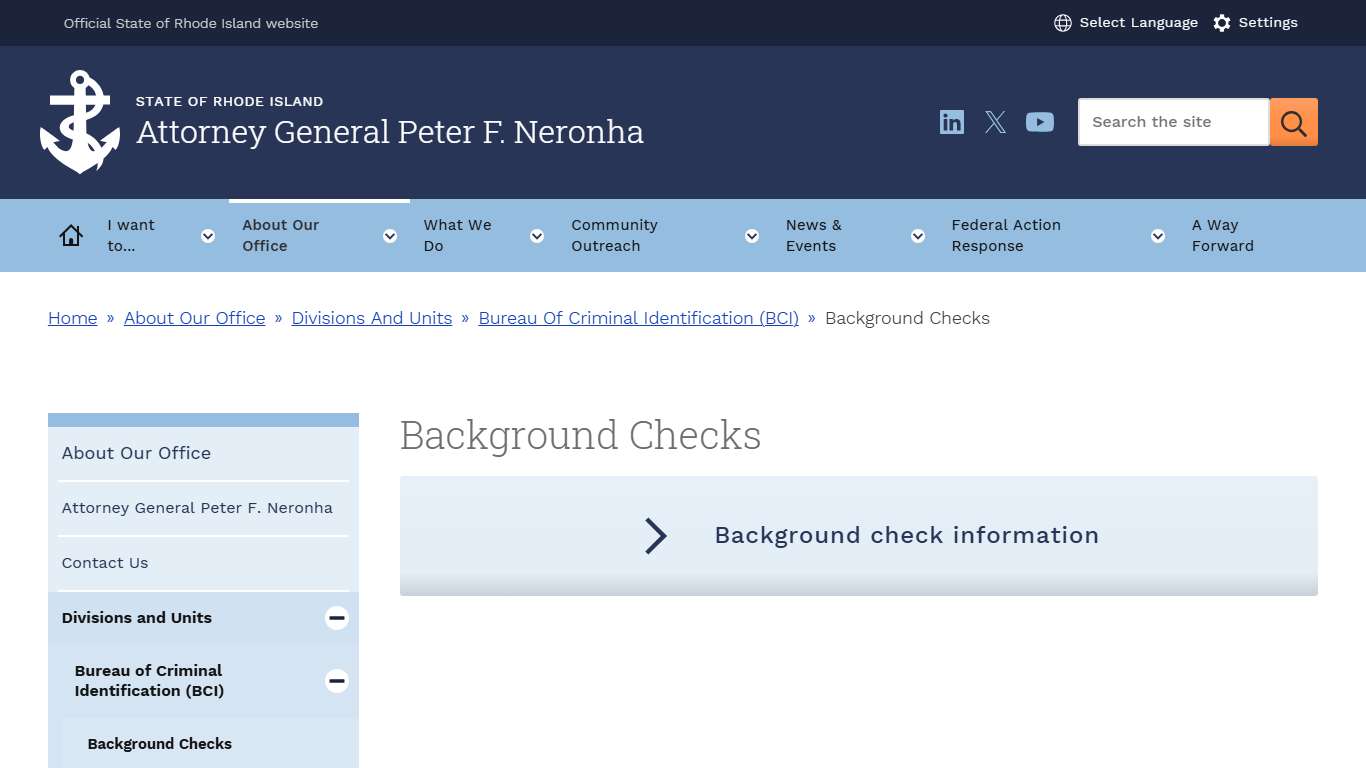Open the News & Events dropdown
The width and height of the screenshot is (1366, 768).
tap(917, 235)
